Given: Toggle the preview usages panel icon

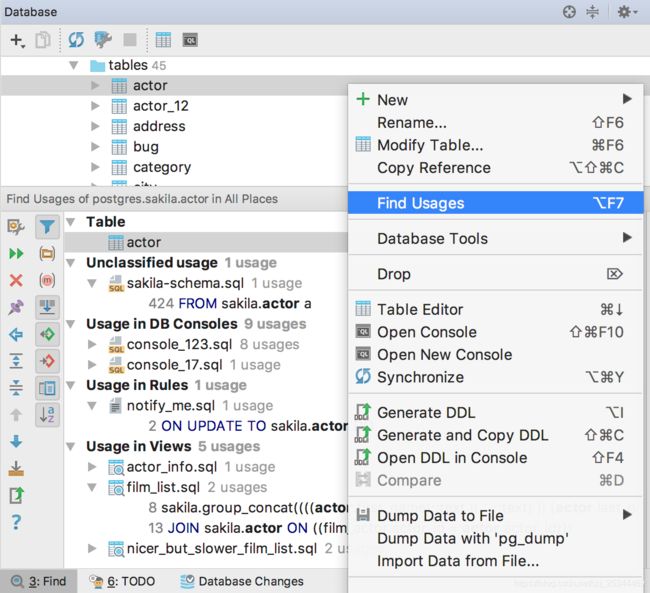Looking at the screenshot, I should tap(47, 388).
